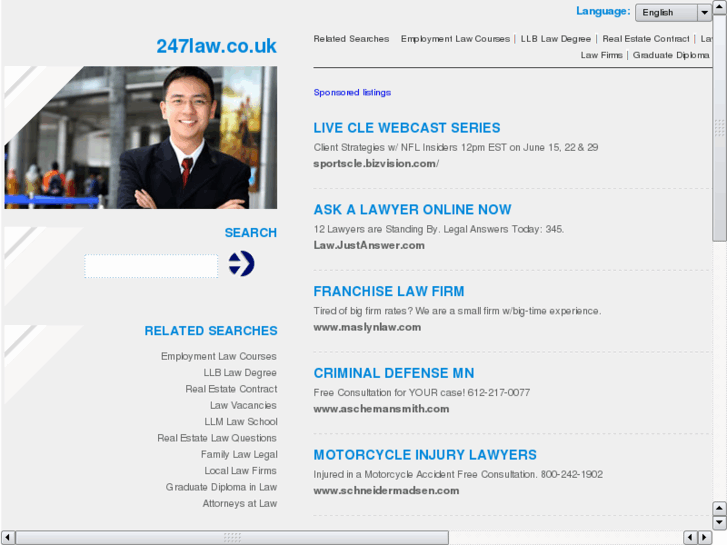The image size is (727, 545).
Task: Click the scrollbar arrow just left of the rightmost arrow
Action: [x=690, y=537]
